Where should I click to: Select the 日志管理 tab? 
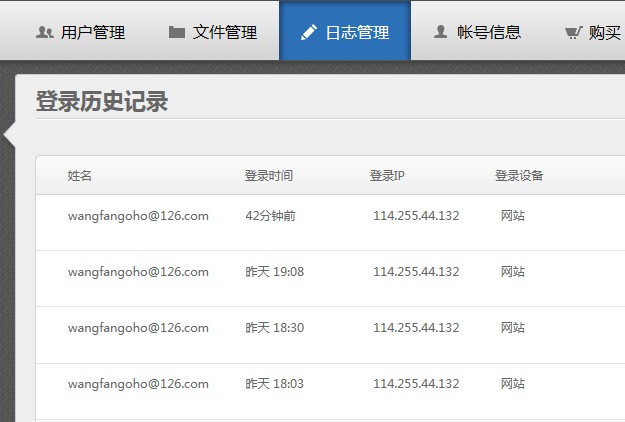(345, 31)
